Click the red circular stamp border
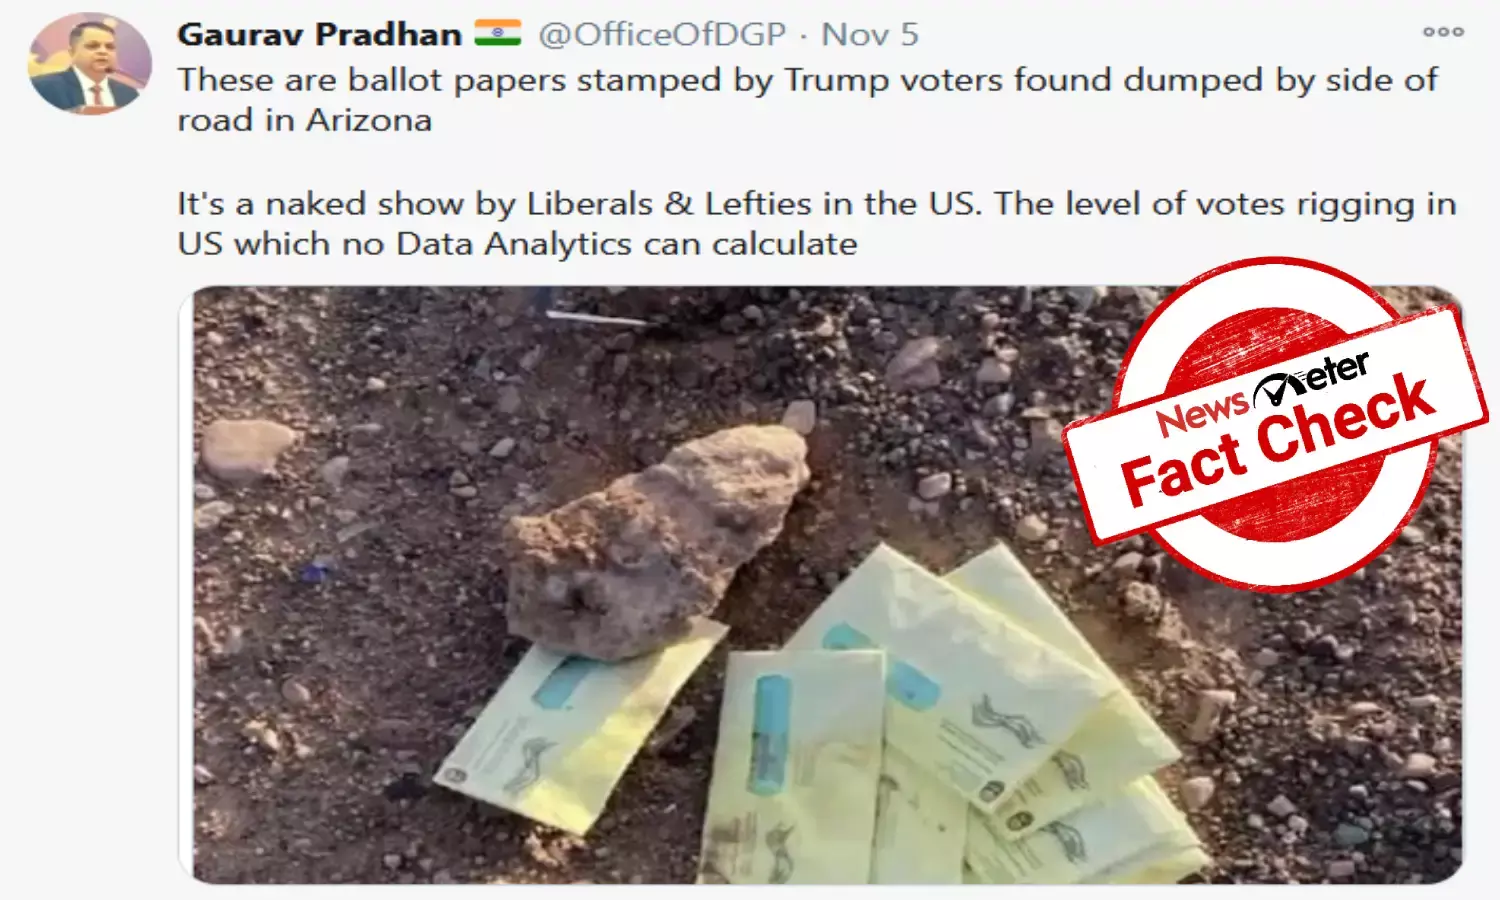The height and width of the screenshot is (900, 1500). pos(1276,425)
